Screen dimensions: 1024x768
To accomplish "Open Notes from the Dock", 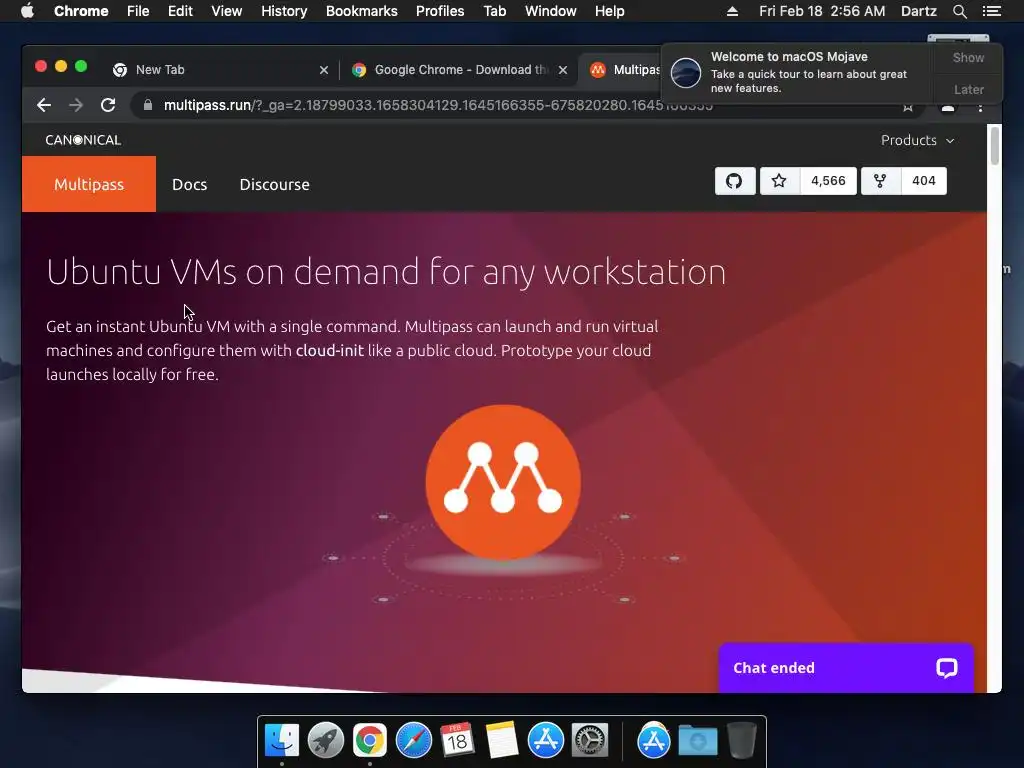I will [502, 740].
